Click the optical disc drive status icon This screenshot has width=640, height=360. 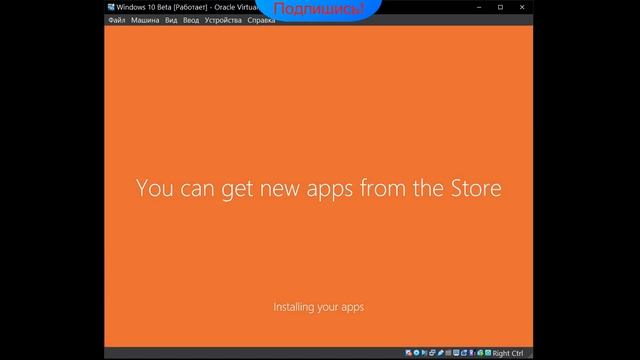(416, 353)
